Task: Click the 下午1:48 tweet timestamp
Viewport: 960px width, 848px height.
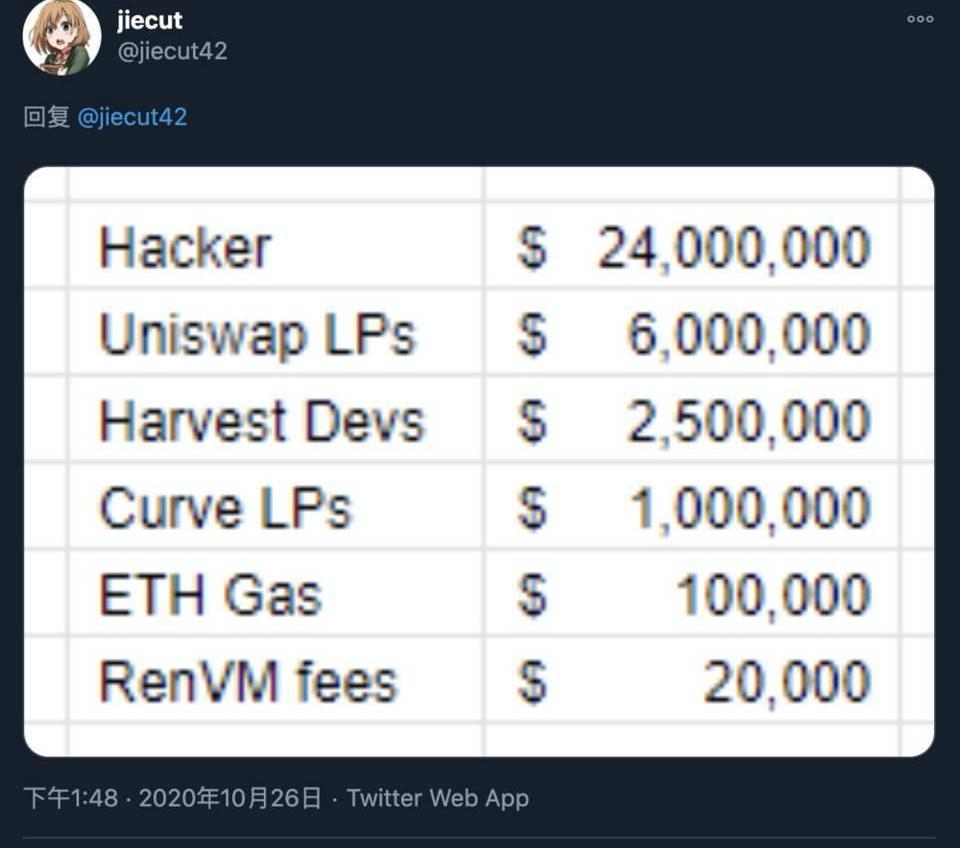Action: coord(70,798)
